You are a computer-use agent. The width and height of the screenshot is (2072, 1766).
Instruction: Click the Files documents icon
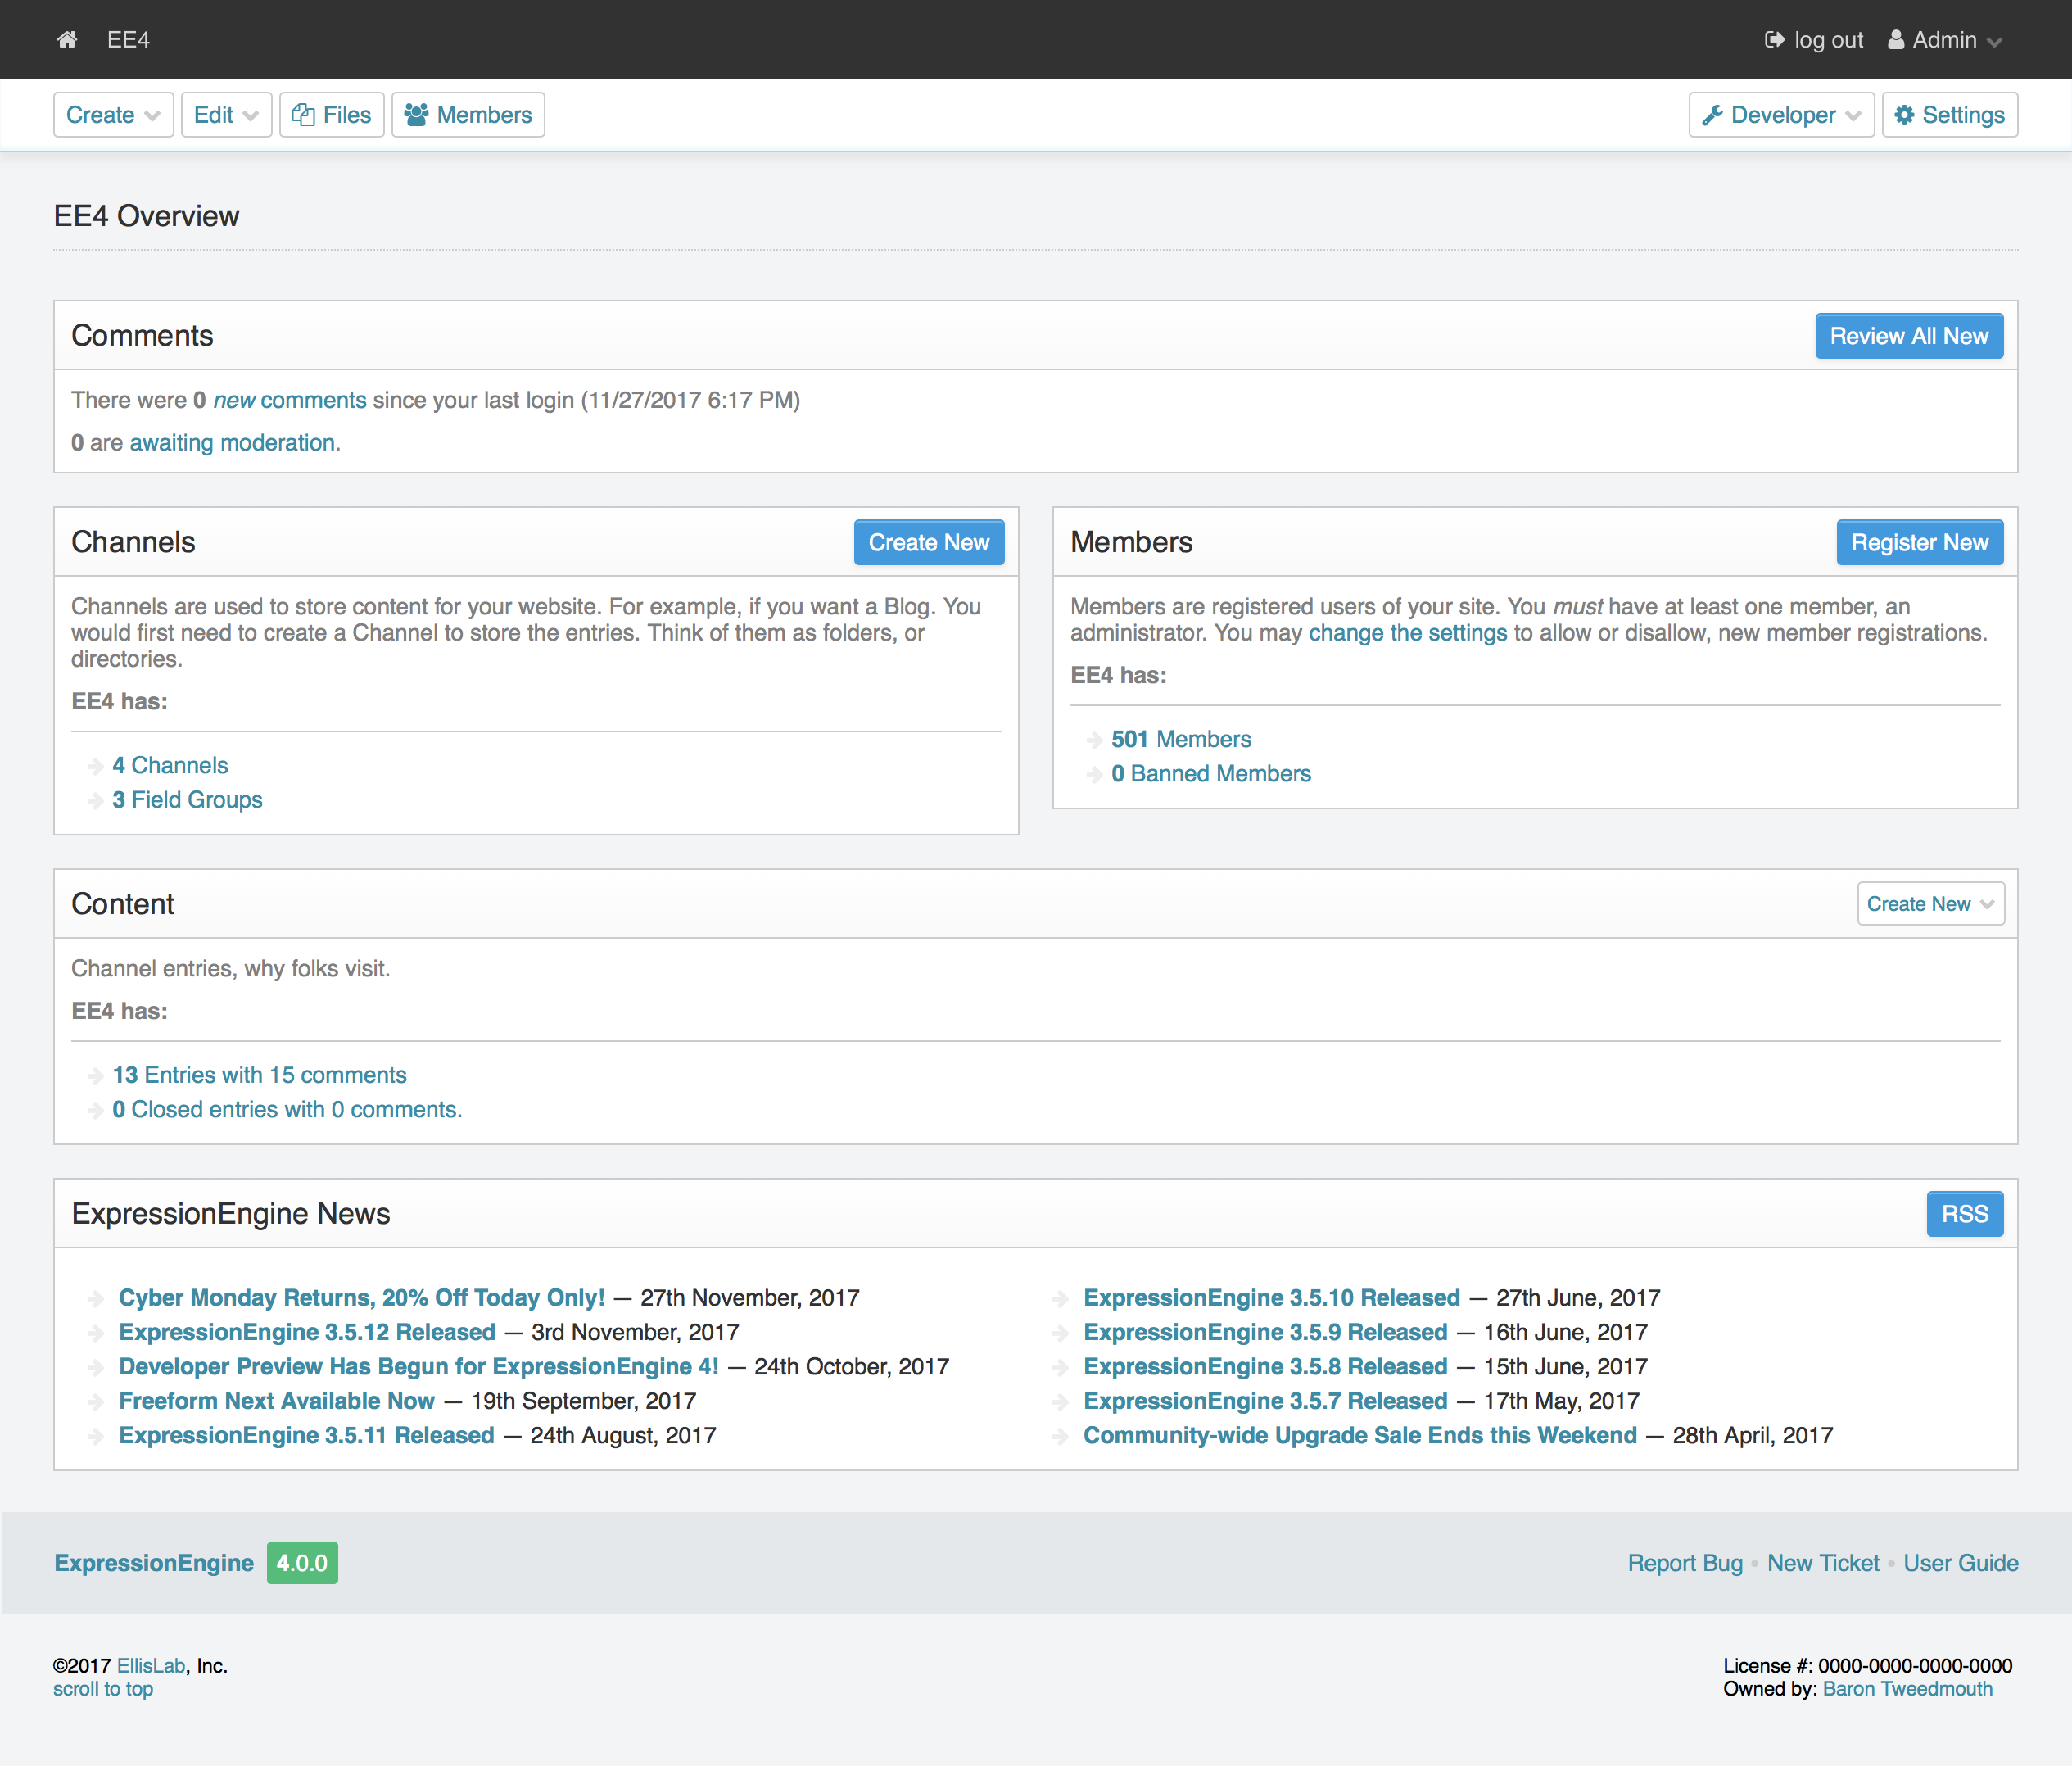coord(303,115)
